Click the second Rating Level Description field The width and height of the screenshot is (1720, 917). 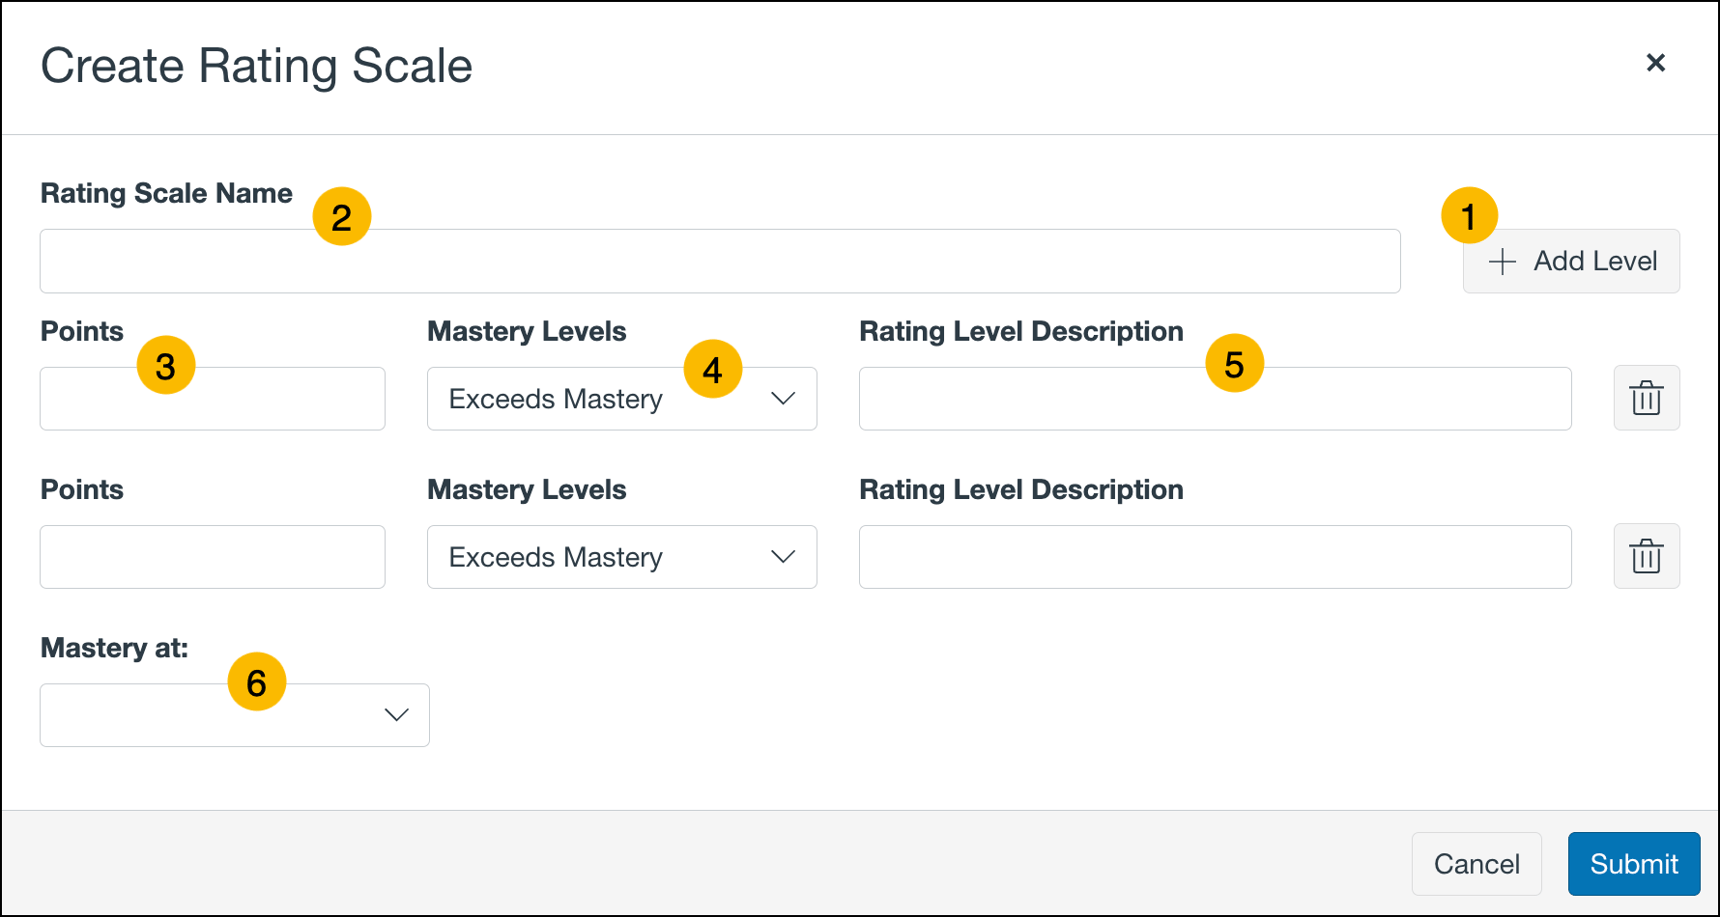[x=1214, y=557]
